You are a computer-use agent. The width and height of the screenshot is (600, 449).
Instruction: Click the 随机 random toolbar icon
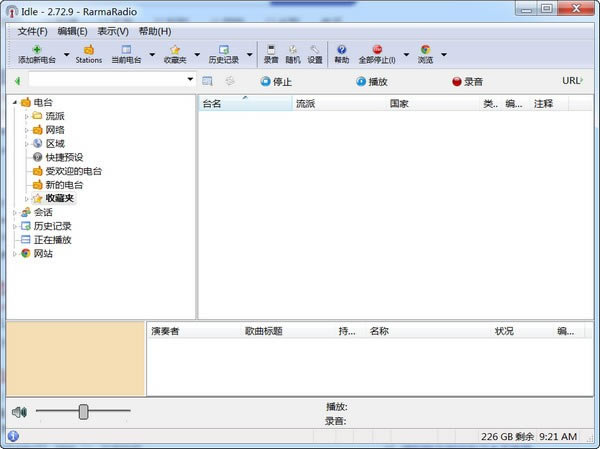pyautogui.click(x=293, y=50)
